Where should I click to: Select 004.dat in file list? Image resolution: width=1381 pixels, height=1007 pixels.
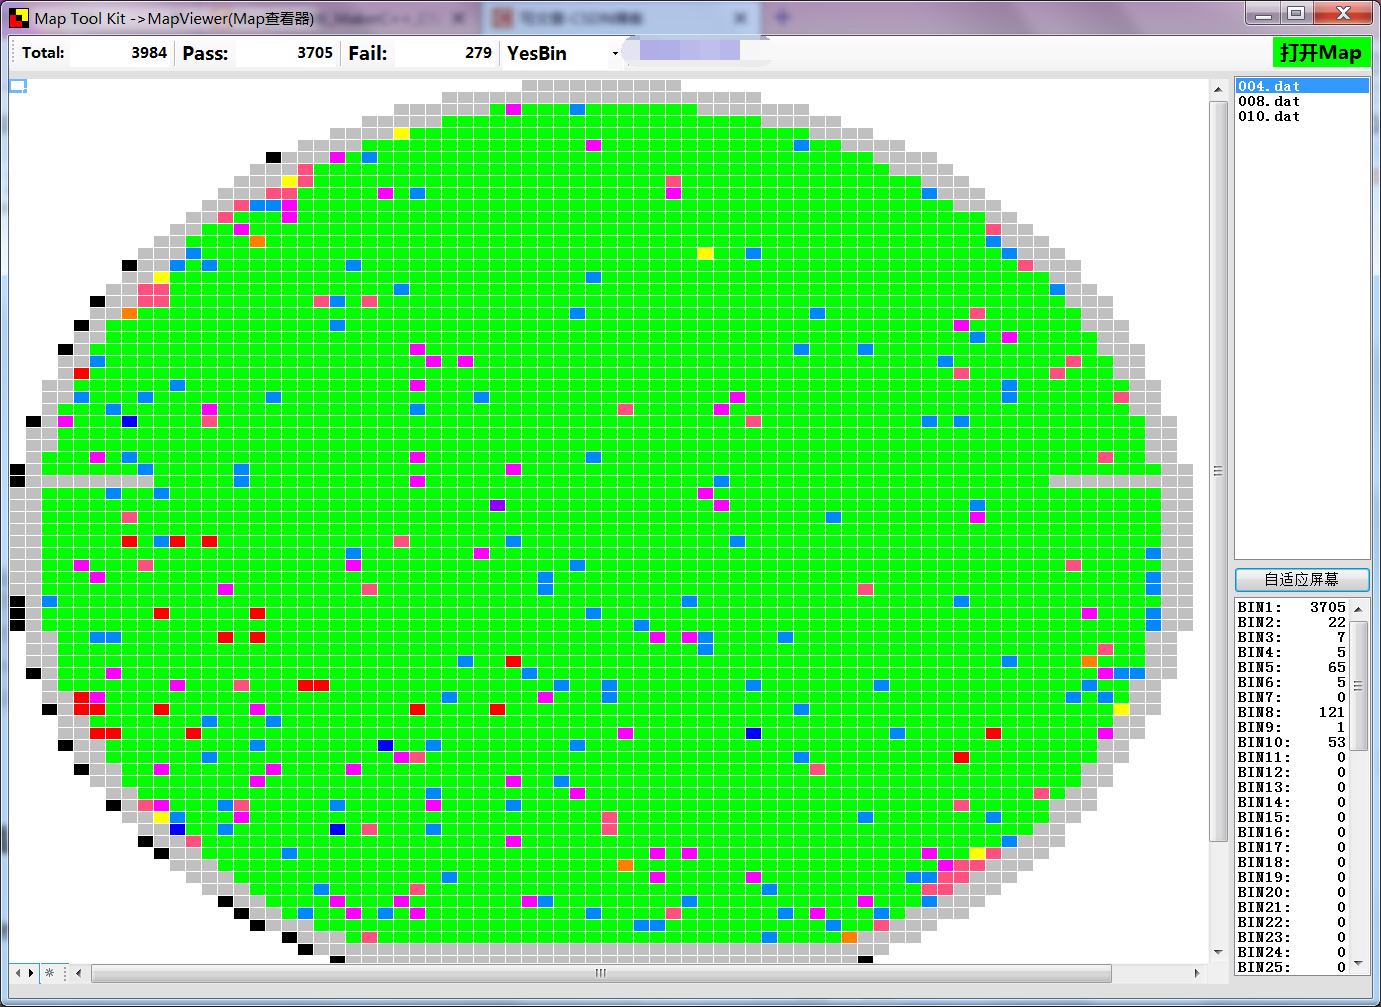[1302, 86]
